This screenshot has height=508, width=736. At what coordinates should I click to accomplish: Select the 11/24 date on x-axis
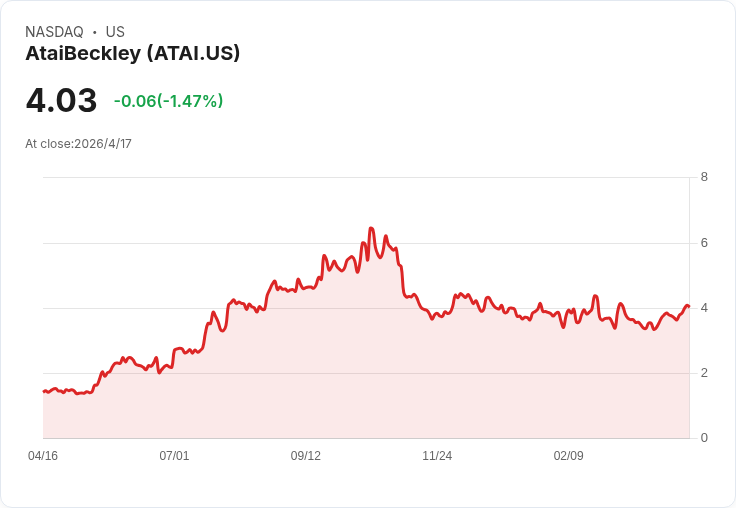coord(437,456)
